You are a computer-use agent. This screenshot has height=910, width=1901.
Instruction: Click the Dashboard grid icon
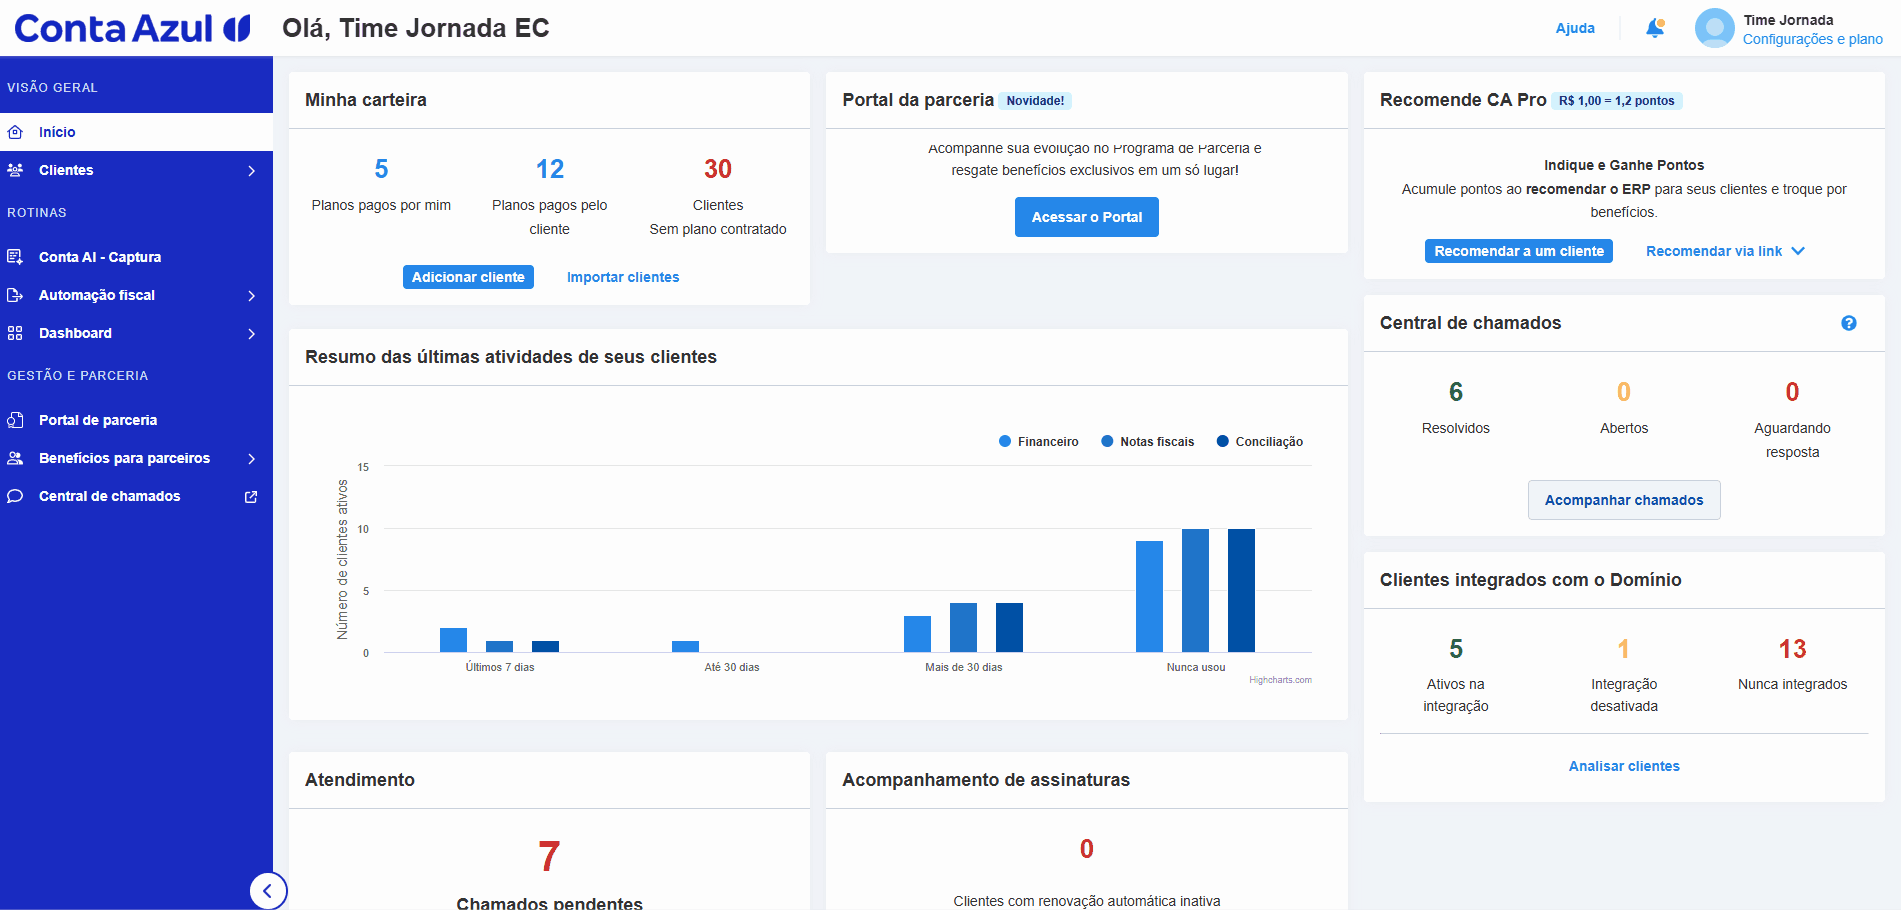(x=15, y=333)
